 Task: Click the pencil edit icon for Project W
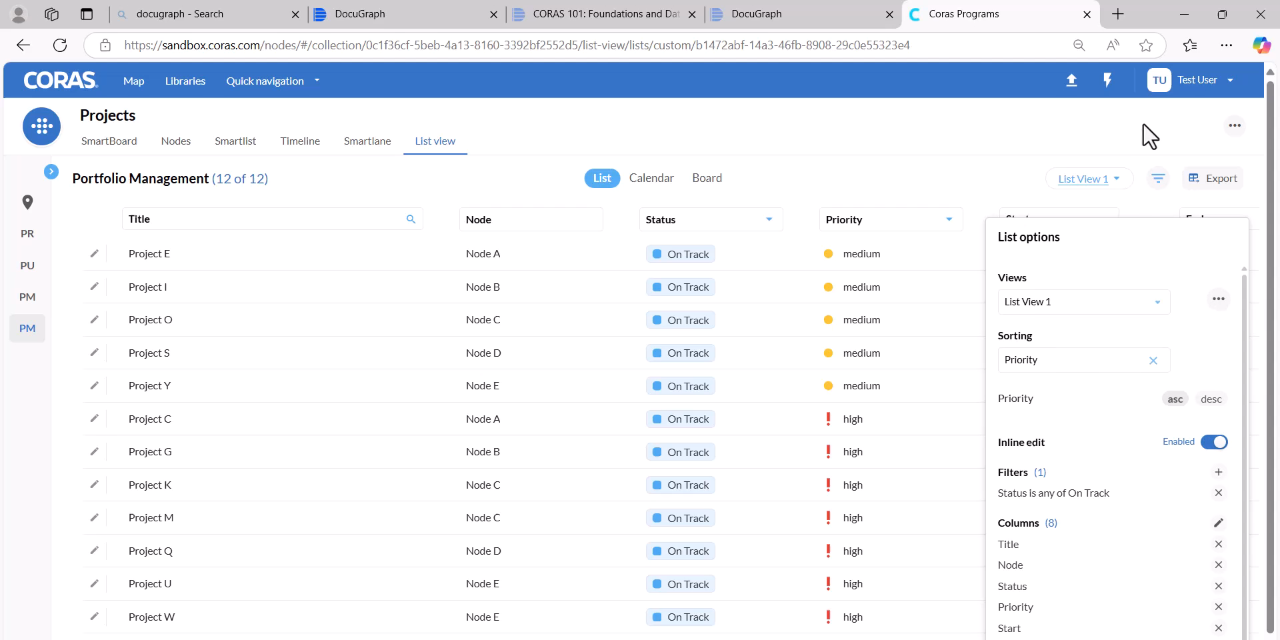click(x=94, y=616)
